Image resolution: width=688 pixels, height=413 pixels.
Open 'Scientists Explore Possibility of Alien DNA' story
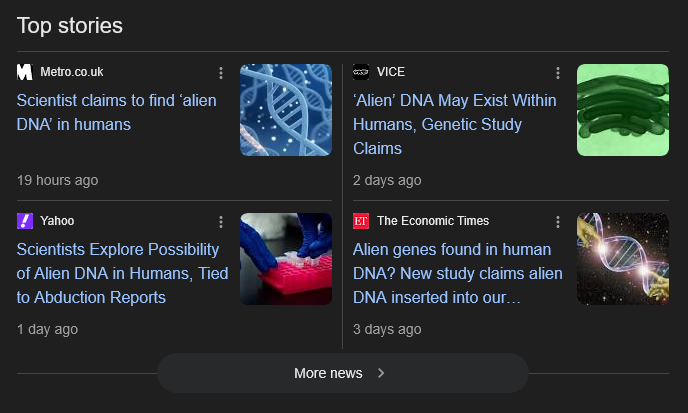point(122,273)
